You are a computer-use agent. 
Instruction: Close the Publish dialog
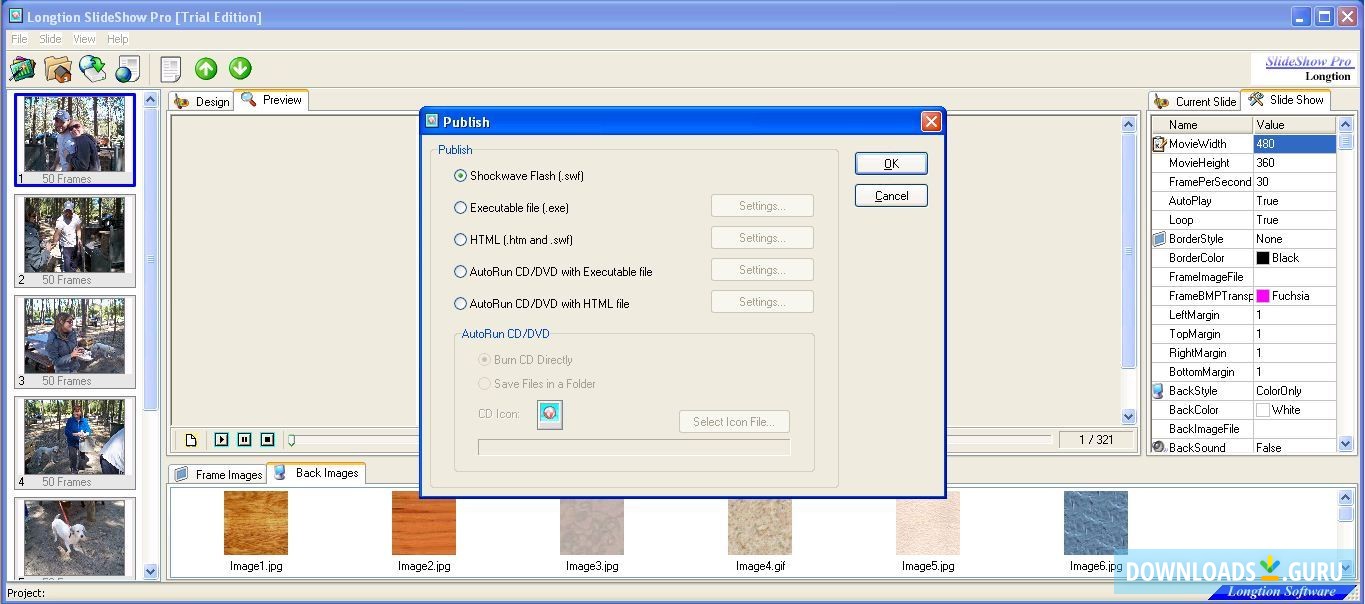pos(931,122)
